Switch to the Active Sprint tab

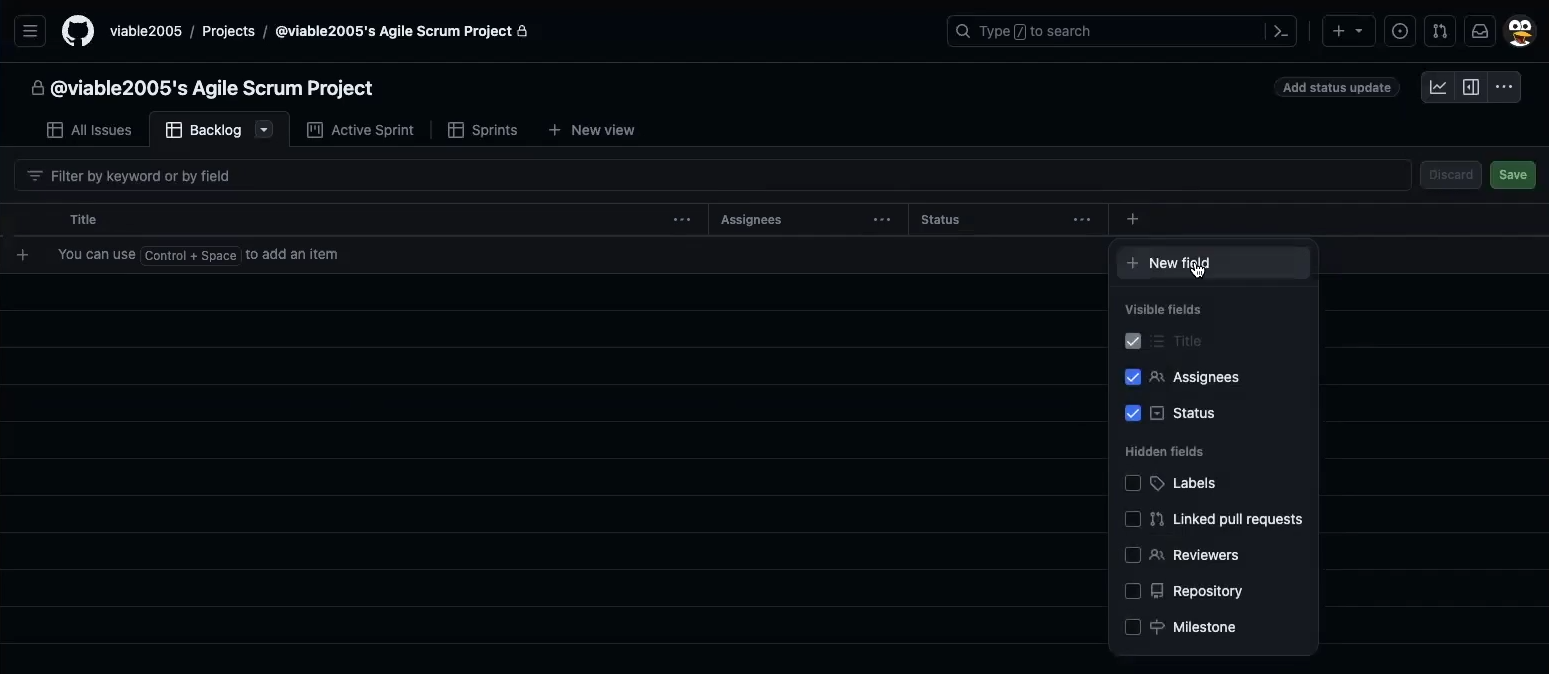tap(360, 130)
